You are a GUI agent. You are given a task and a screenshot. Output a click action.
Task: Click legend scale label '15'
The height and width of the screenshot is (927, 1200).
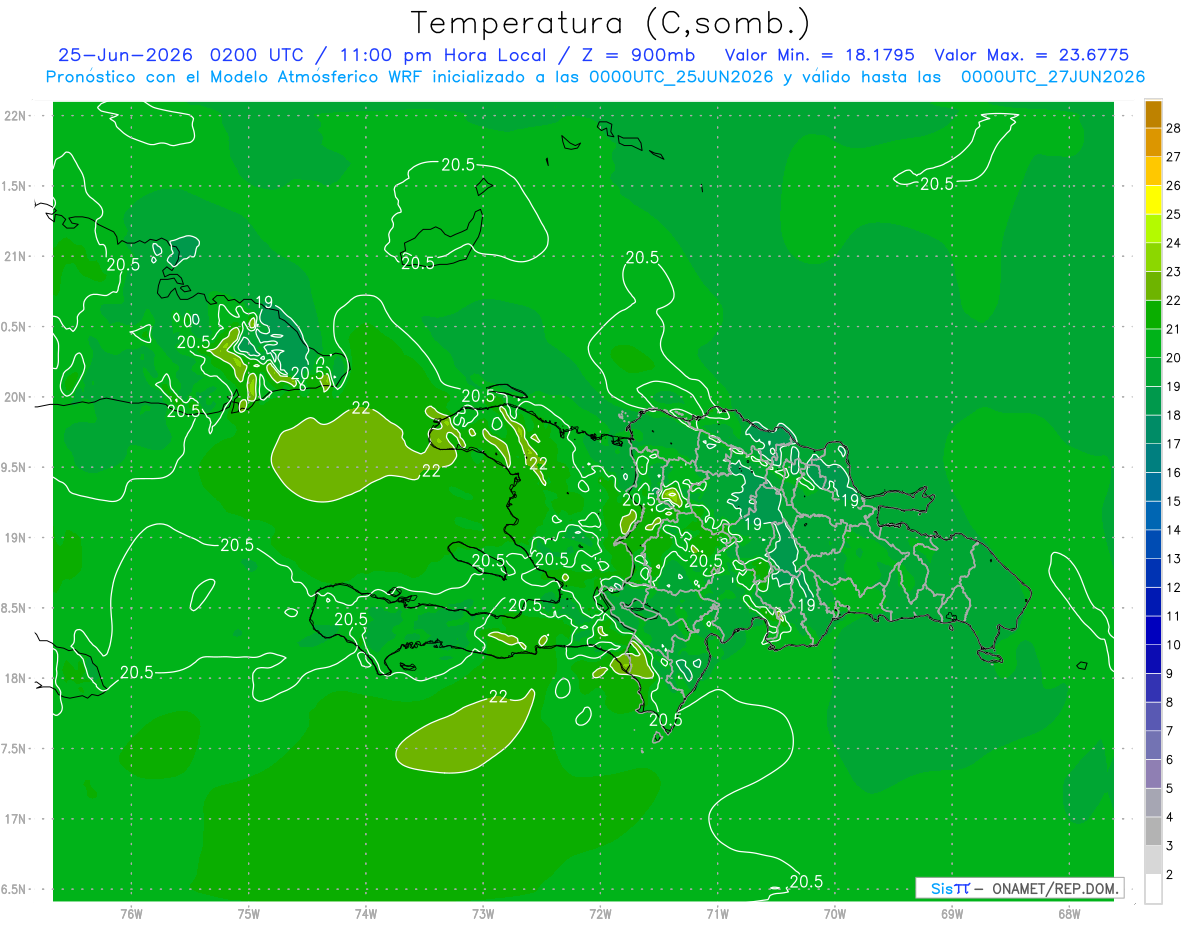(x=1174, y=501)
